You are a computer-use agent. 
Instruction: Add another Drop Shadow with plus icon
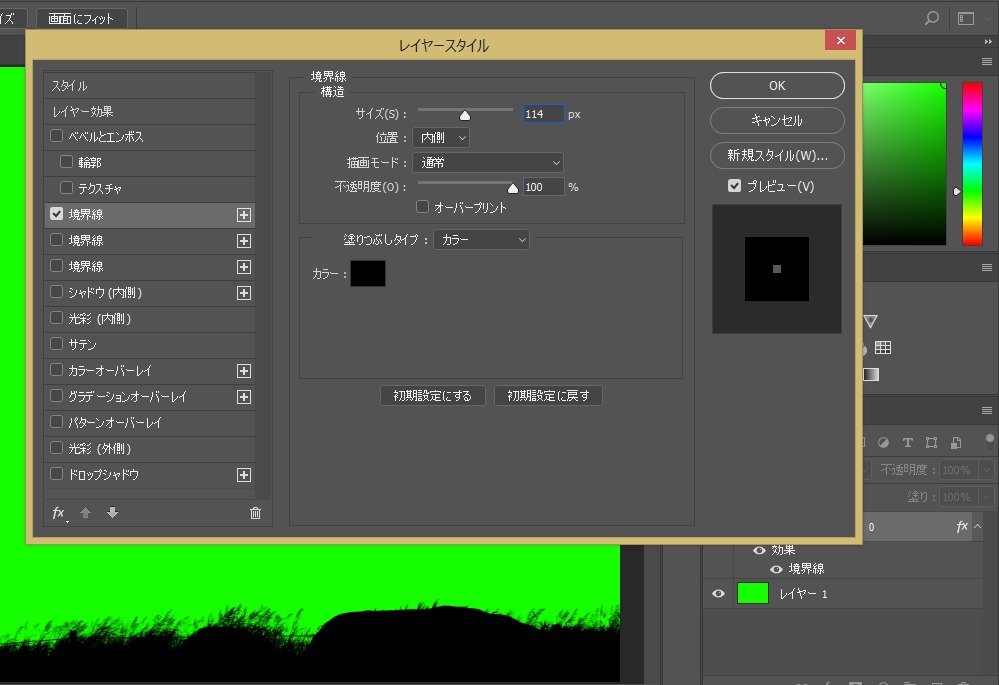(243, 475)
